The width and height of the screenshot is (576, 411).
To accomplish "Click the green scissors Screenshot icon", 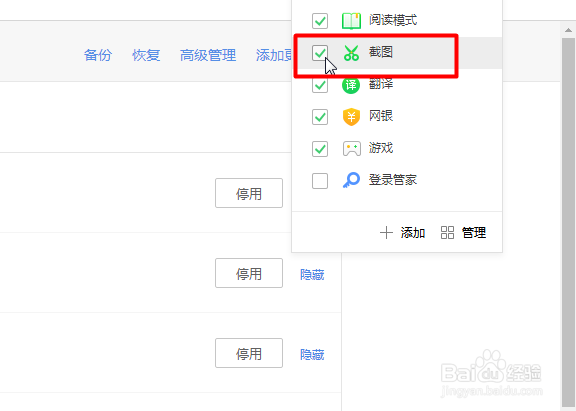I will click(x=351, y=53).
